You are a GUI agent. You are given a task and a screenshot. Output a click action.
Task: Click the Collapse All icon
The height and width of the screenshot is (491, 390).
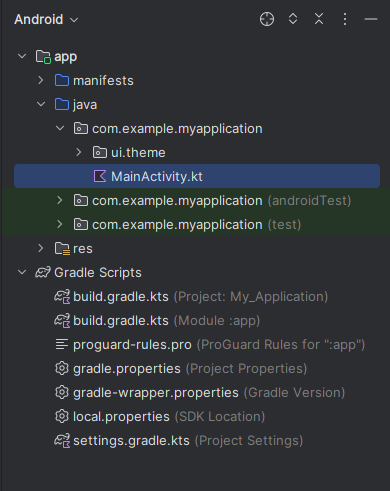[x=319, y=19]
